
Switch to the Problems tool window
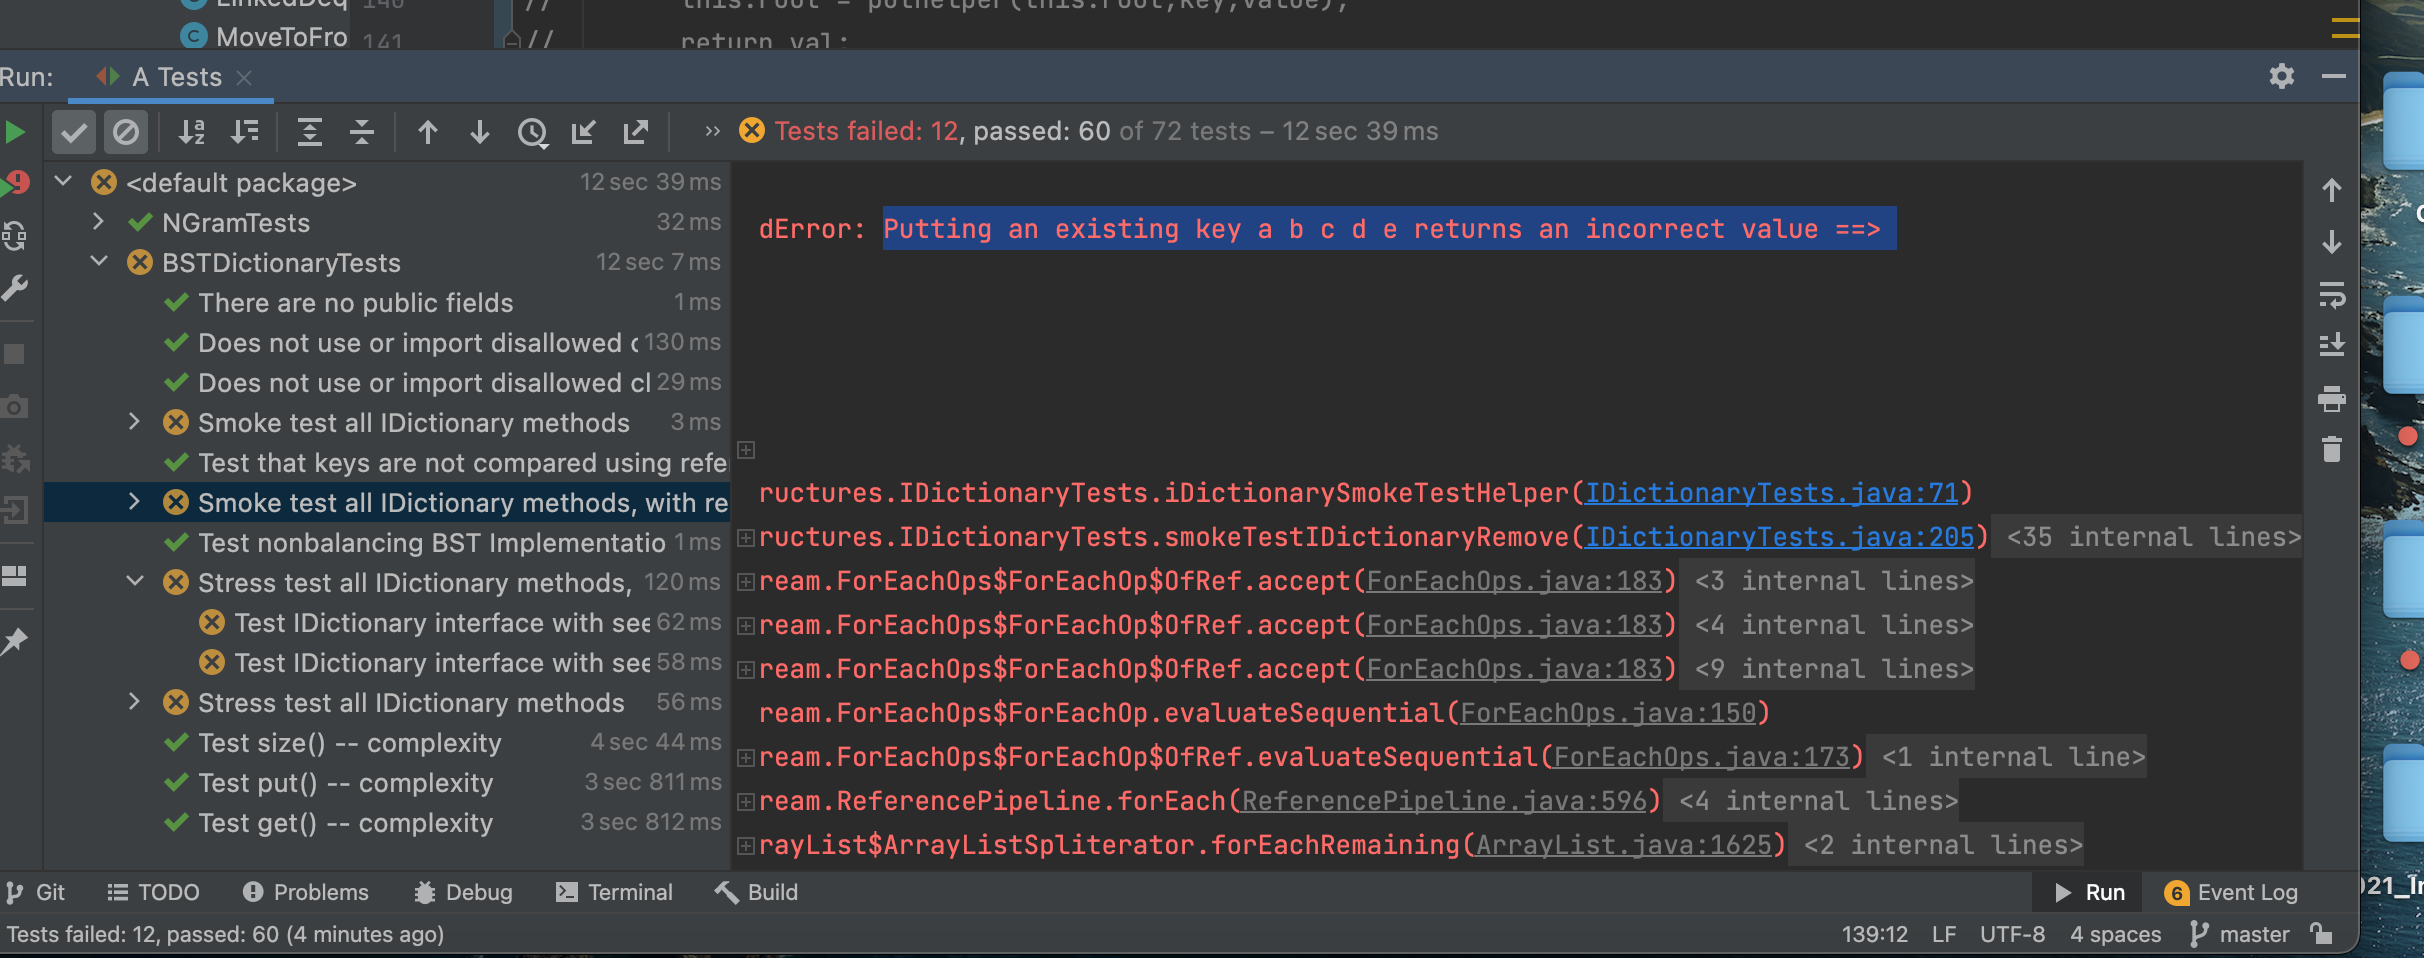point(306,892)
